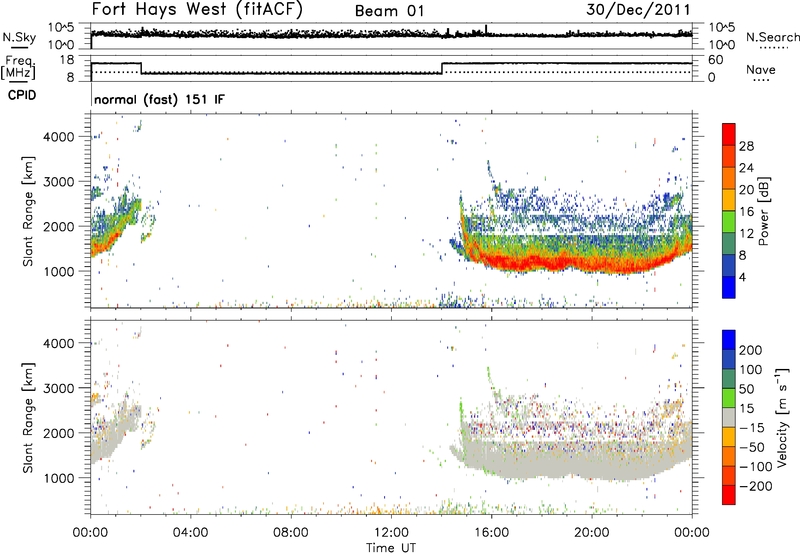Click the '08:00' time tick label
Viewport: 800px width, 554px height.
[x=291, y=533]
